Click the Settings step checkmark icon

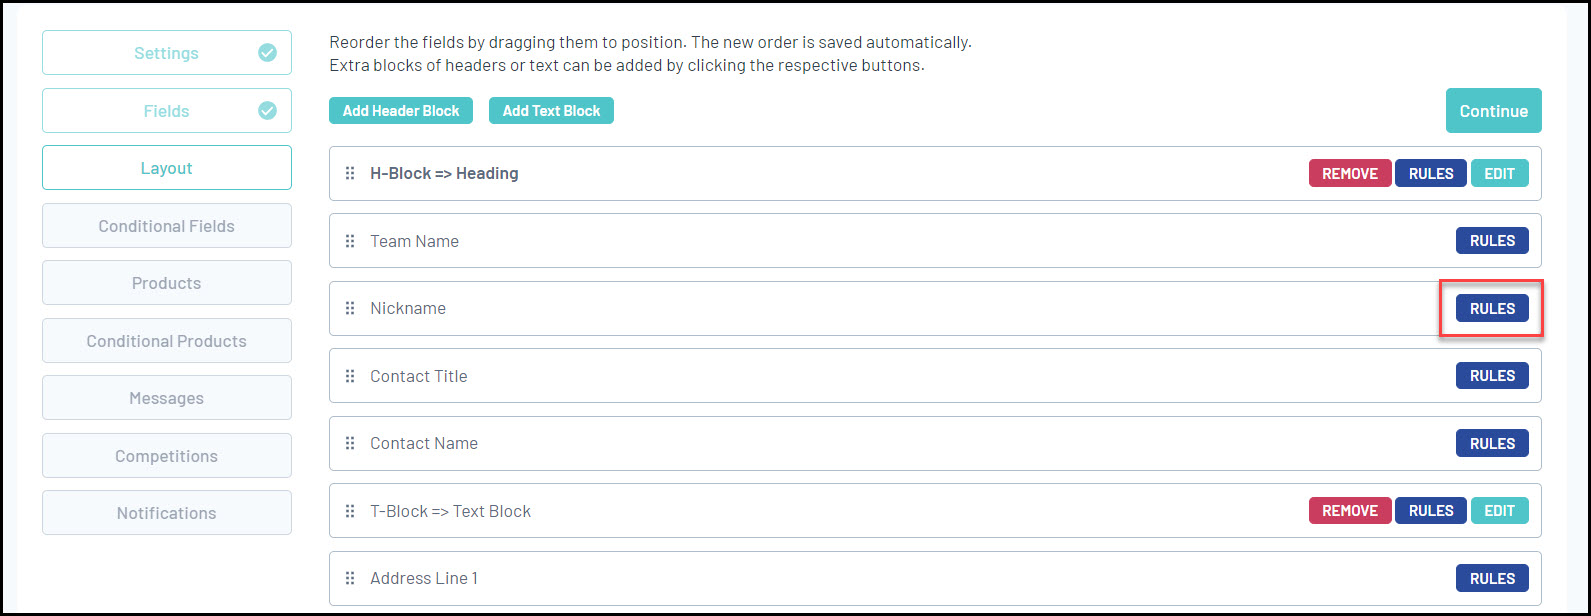267,53
